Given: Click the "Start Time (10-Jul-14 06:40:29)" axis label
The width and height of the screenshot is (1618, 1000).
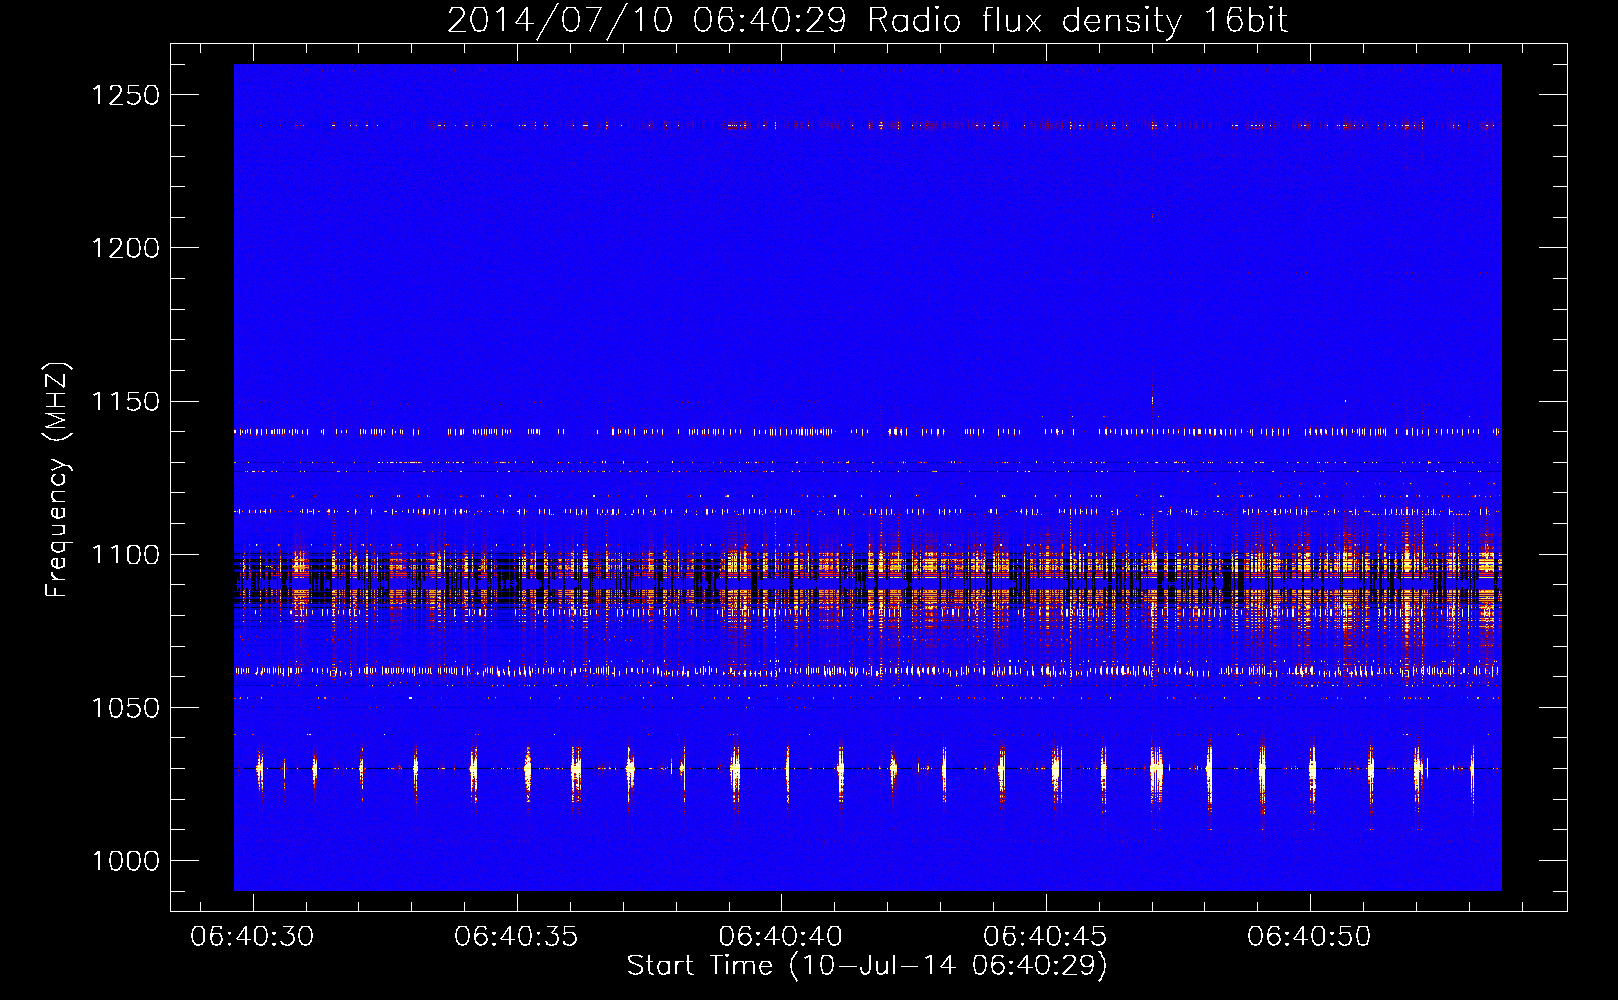Looking at the screenshot, I should [x=867, y=966].
